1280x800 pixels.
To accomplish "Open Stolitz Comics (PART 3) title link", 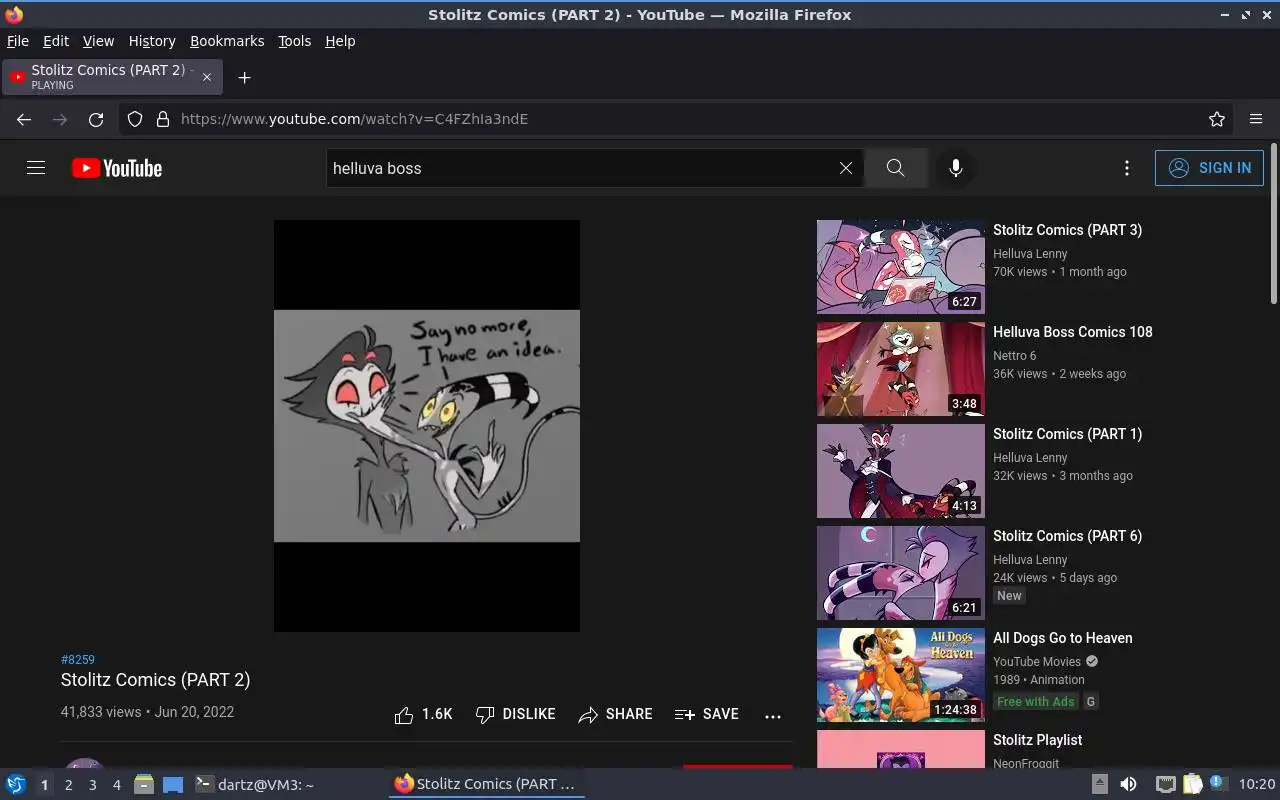I will tap(1067, 230).
